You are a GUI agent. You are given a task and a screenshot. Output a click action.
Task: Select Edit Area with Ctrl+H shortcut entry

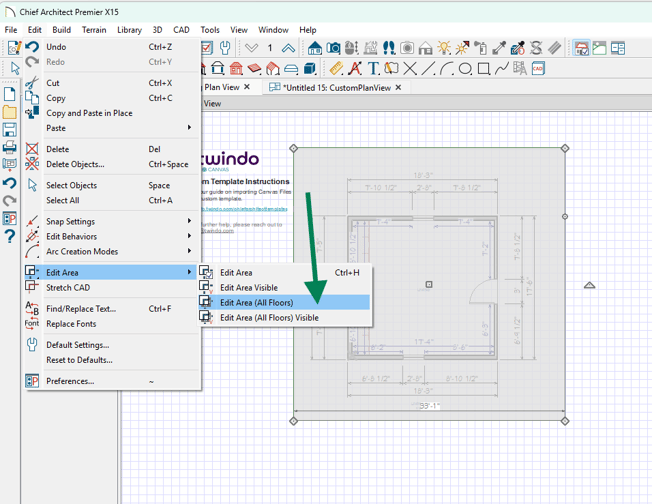pyautogui.click(x=284, y=272)
